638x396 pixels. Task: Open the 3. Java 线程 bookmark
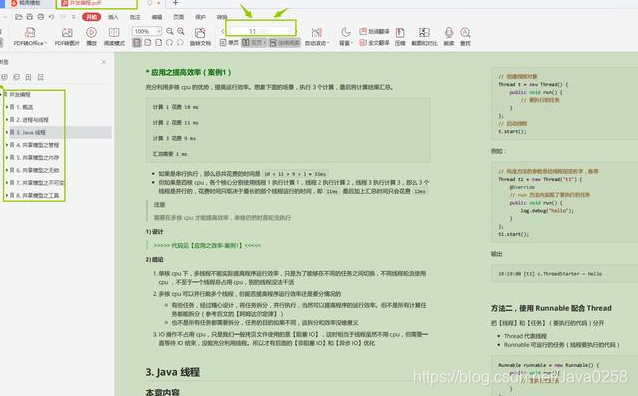coord(31,132)
